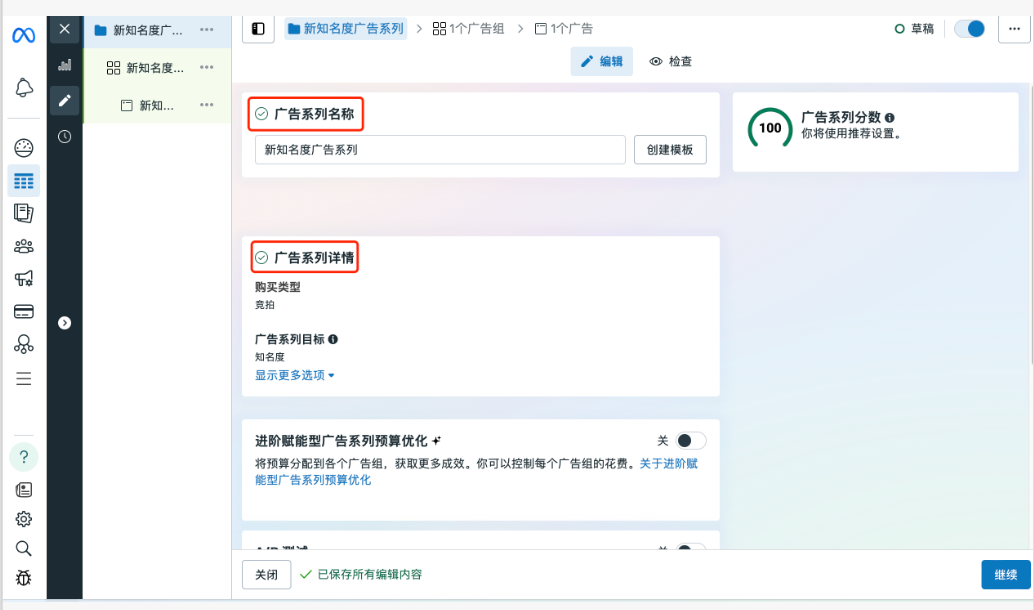The image size is (1034, 610).
Task: Open the notifications bell icon
Action: click(x=24, y=88)
